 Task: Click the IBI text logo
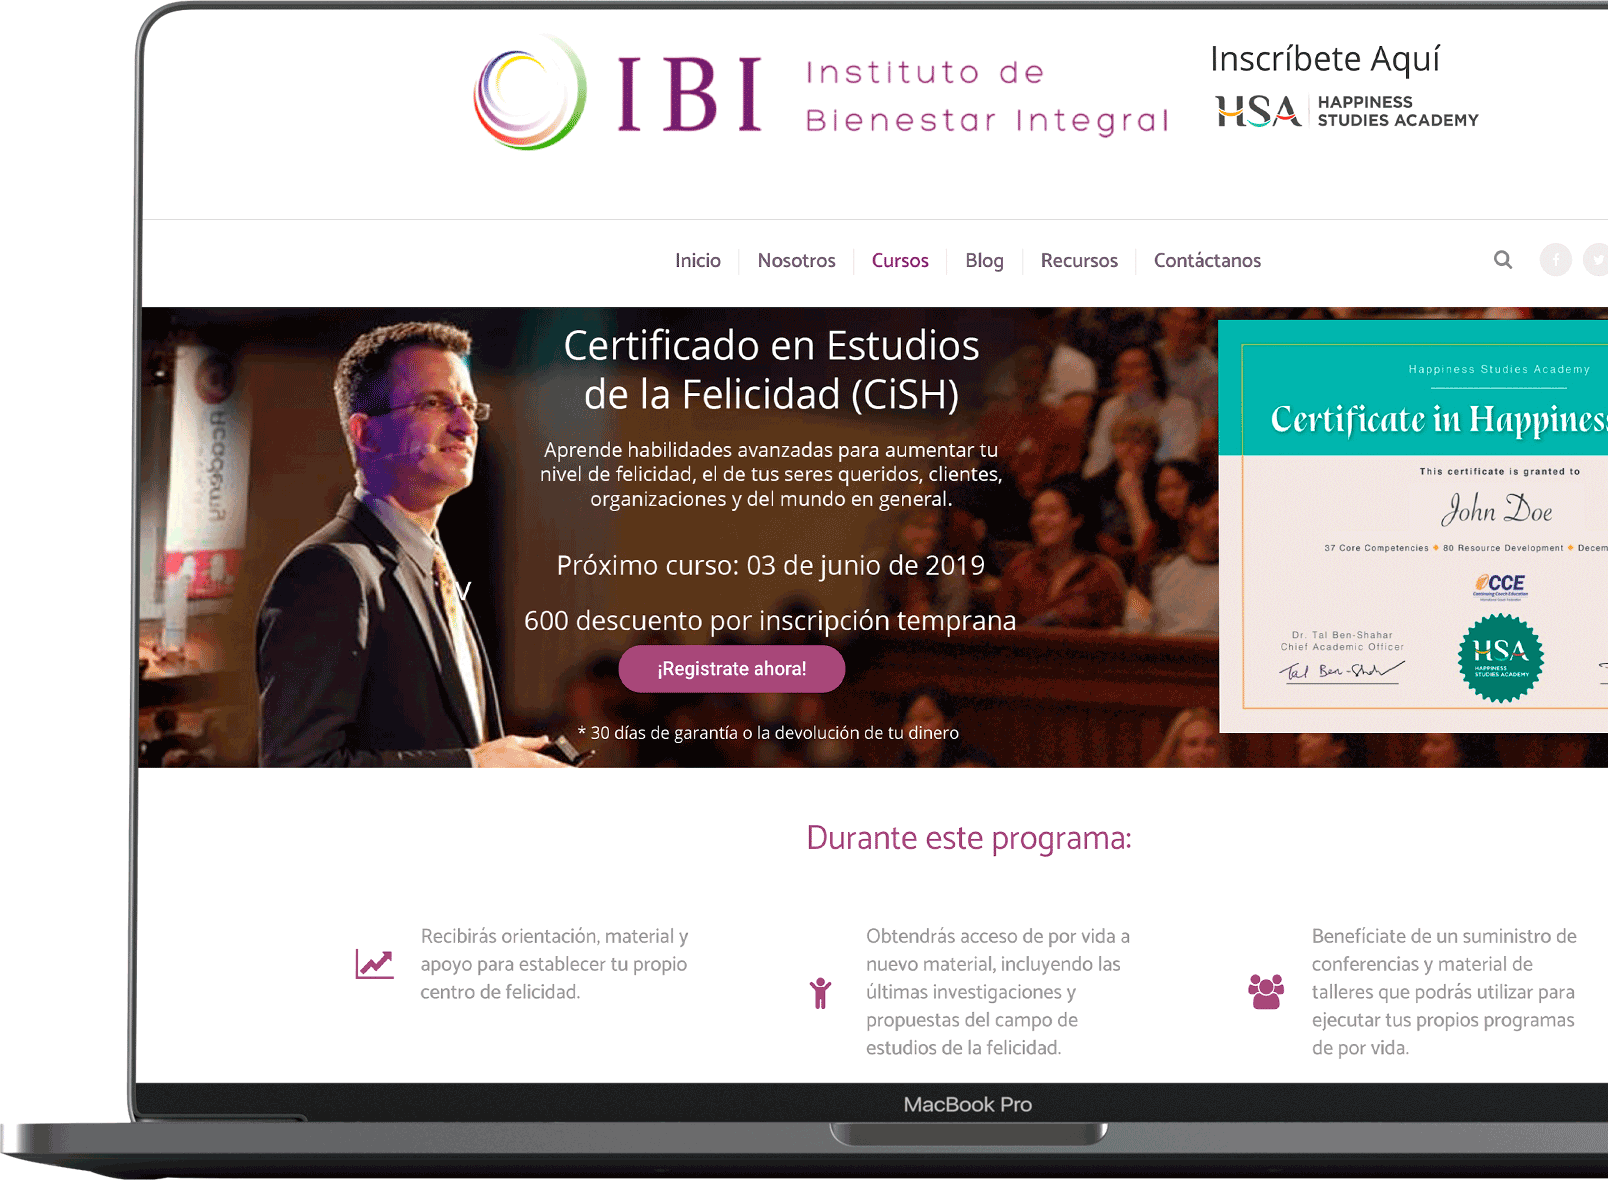point(690,94)
